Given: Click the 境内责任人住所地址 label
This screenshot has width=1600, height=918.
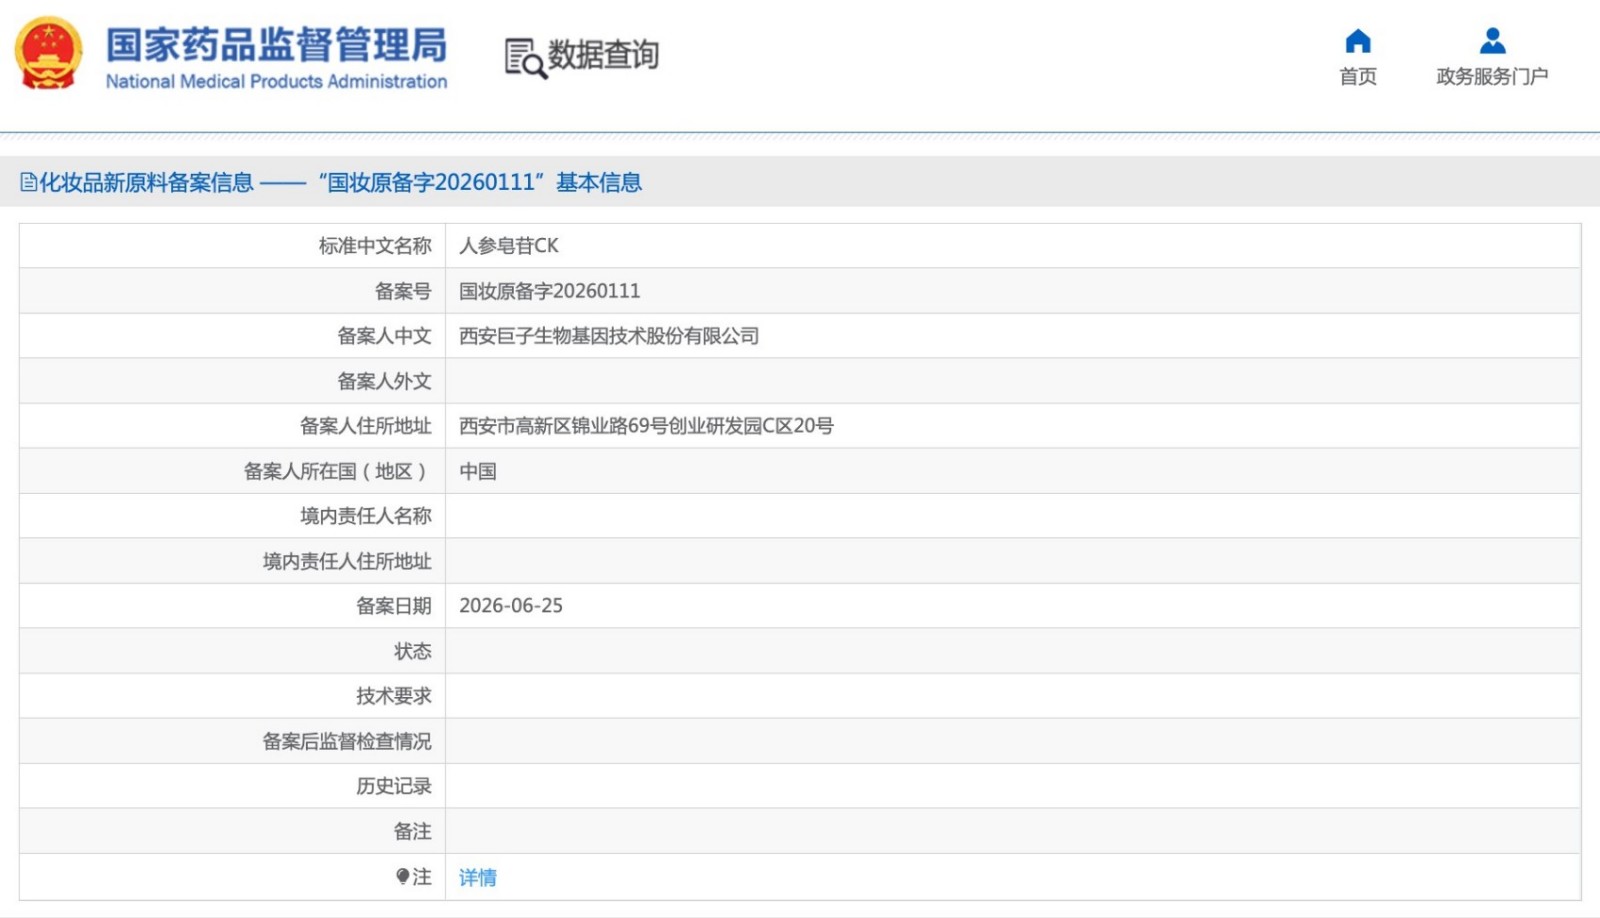Looking at the screenshot, I should (x=347, y=561).
